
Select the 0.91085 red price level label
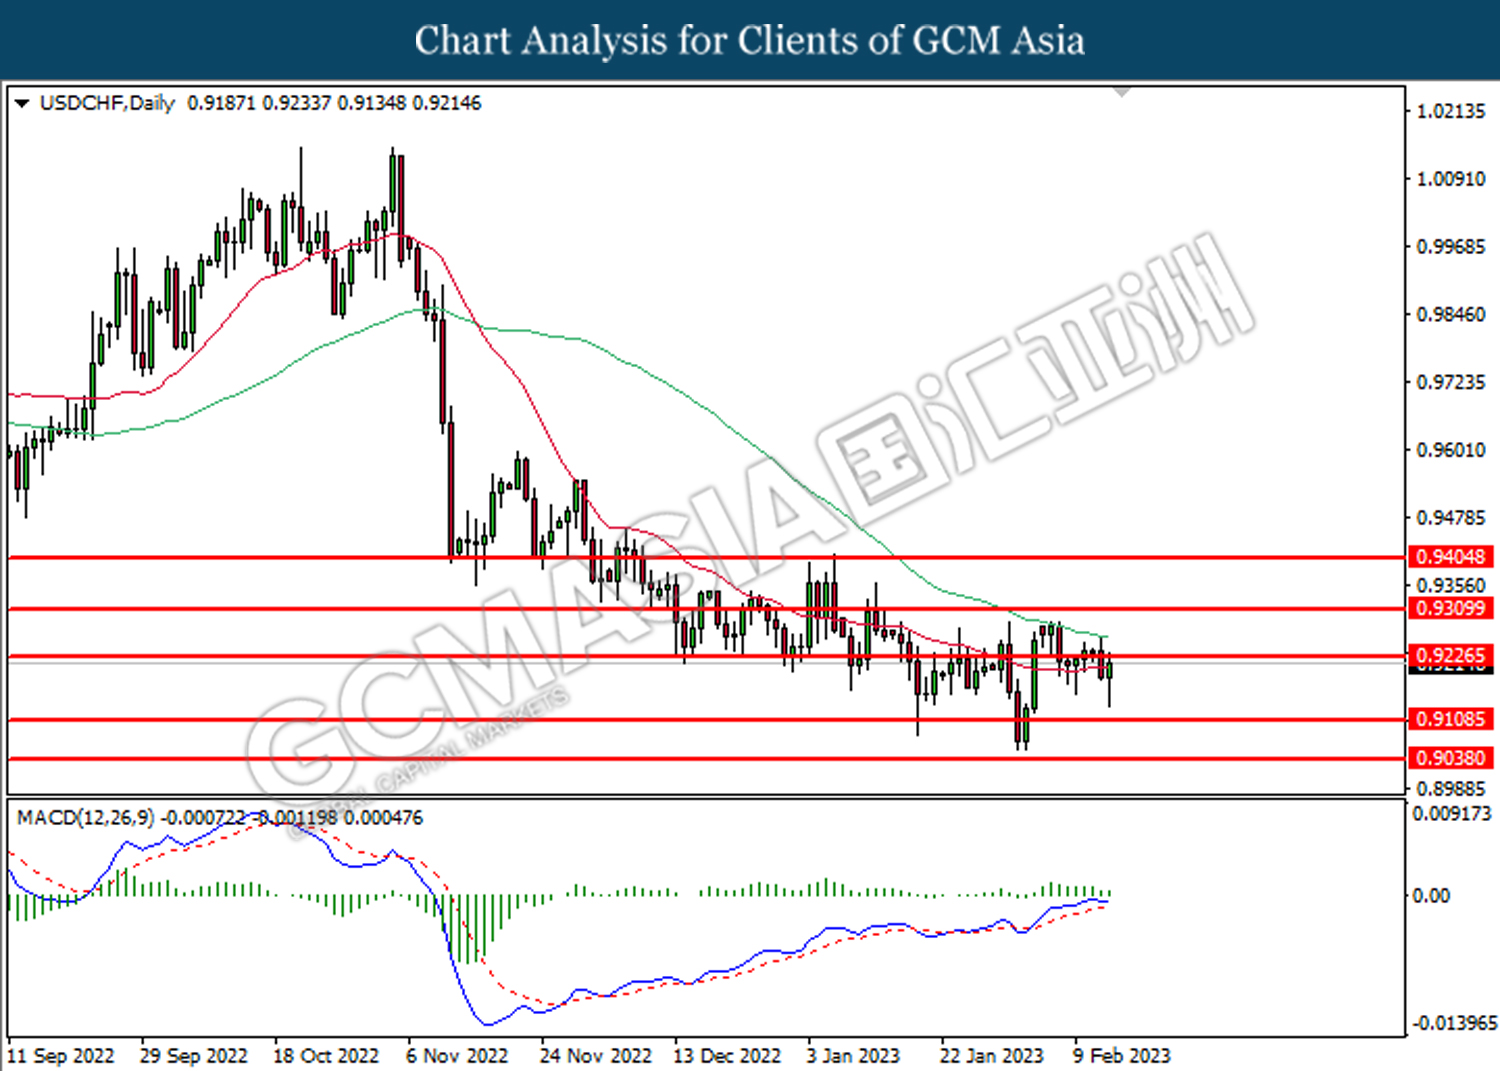point(1451,718)
